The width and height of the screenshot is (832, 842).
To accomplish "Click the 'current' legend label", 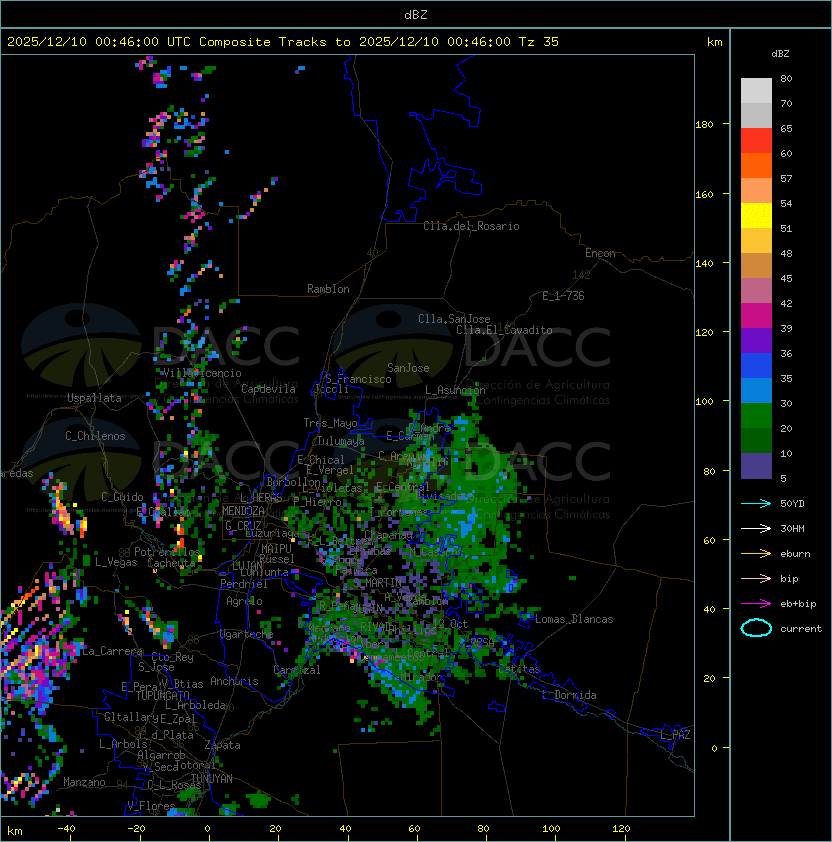I will point(801,628).
